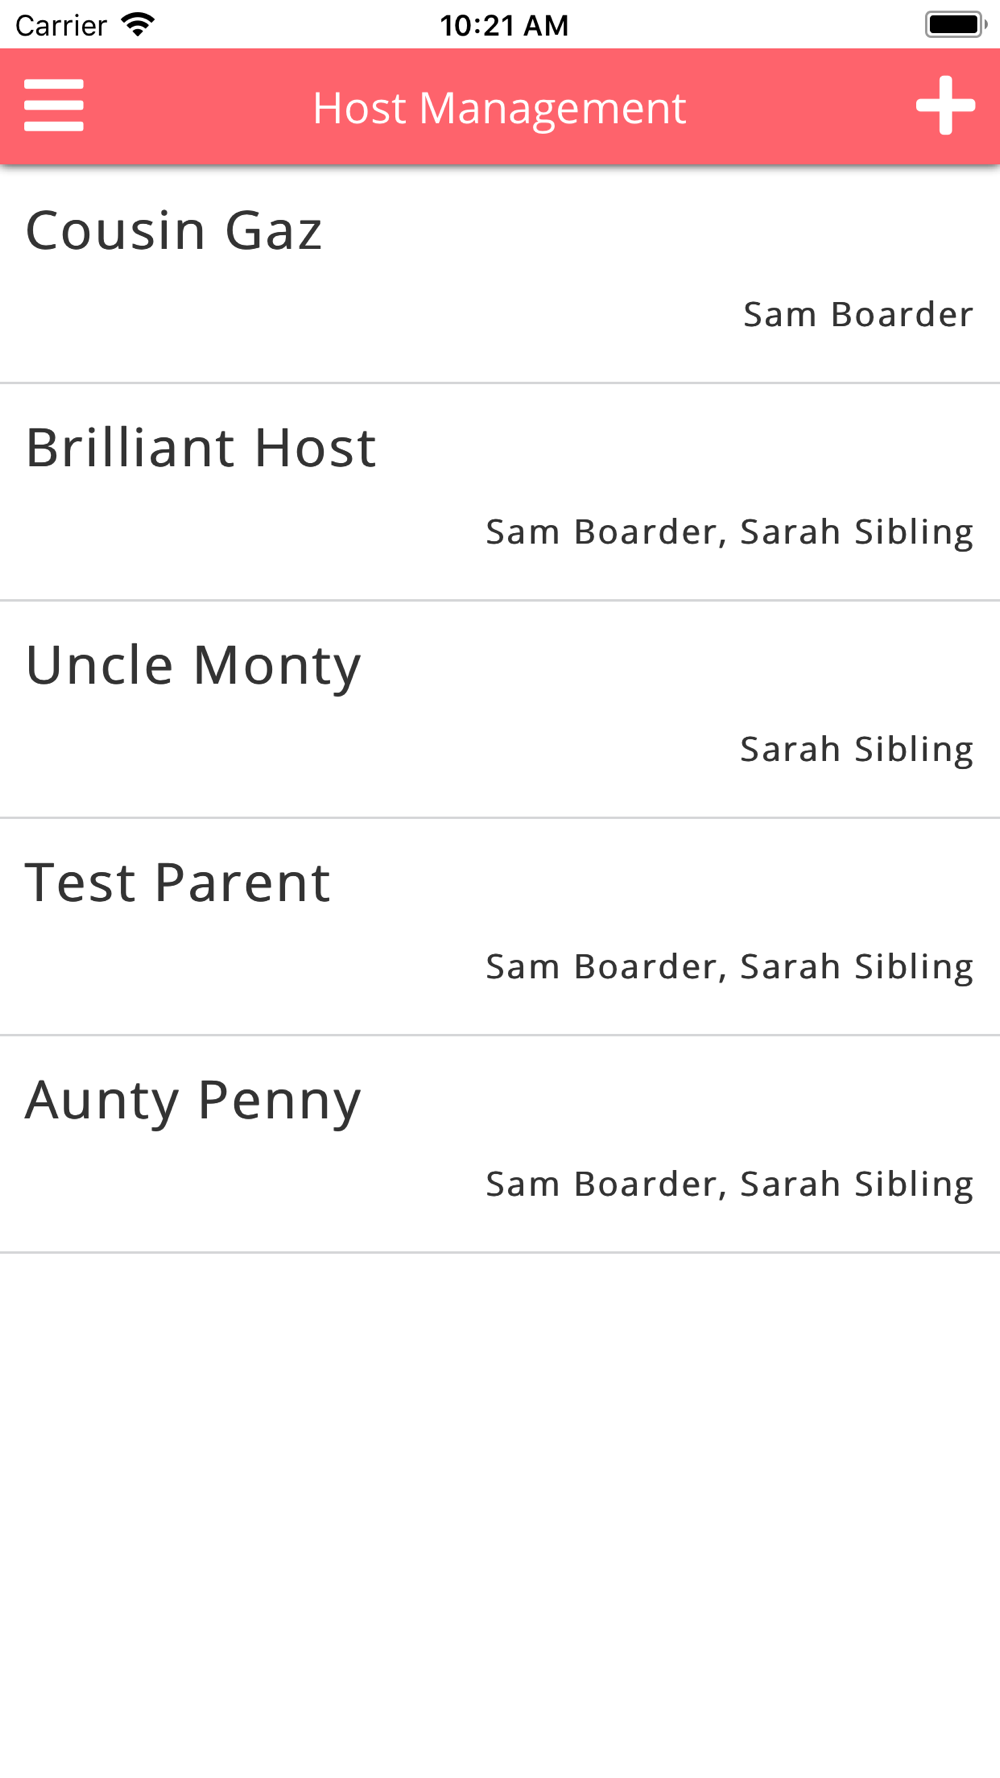Select the Test Parent host
Viewport: 1000px width, 1778px height.
(x=500, y=926)
